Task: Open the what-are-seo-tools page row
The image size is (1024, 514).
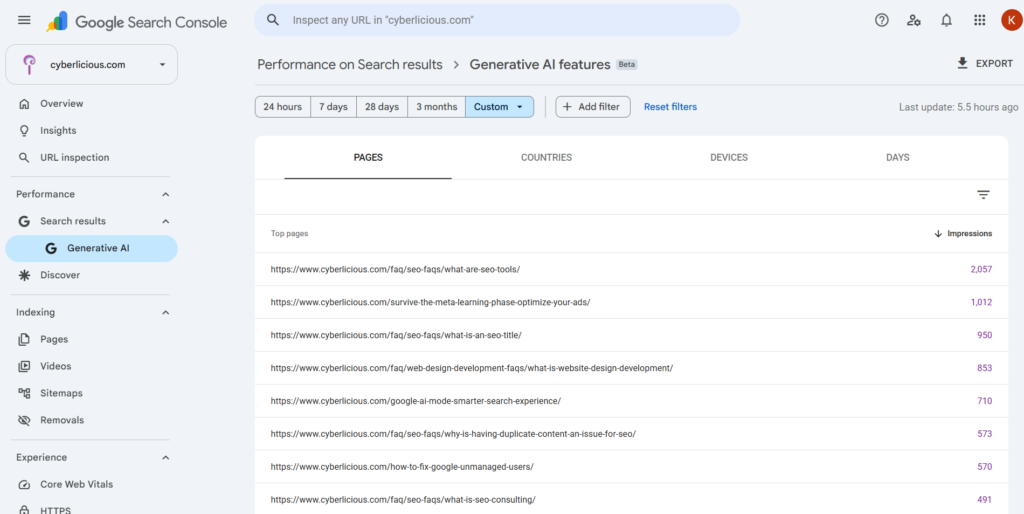Action: tap(631, 269)
